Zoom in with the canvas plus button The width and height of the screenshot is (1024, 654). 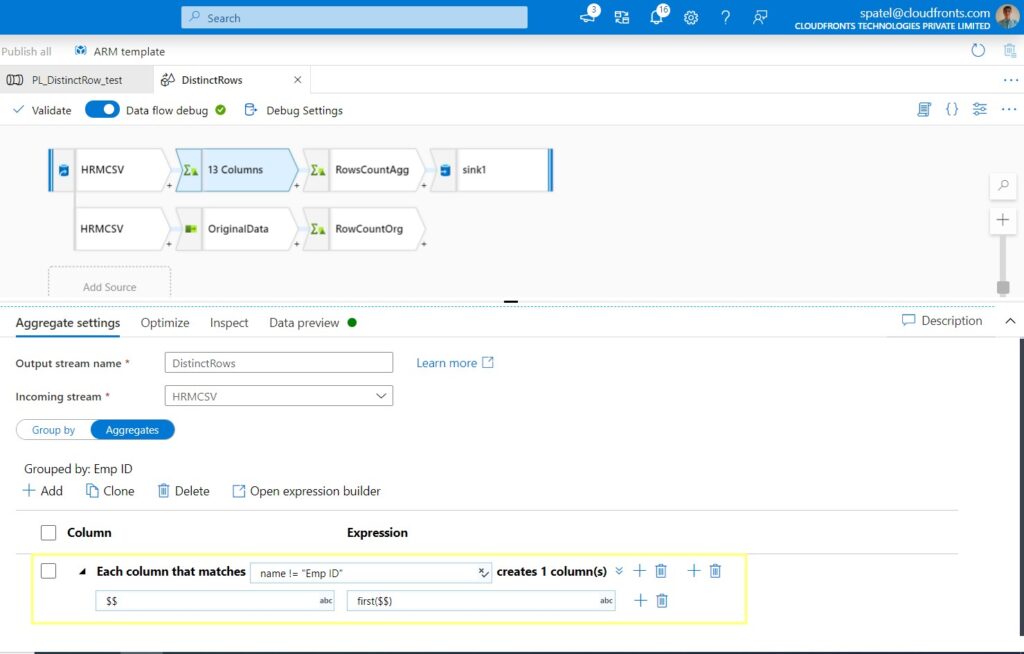pyautogui.click(x=1003, y=220)
